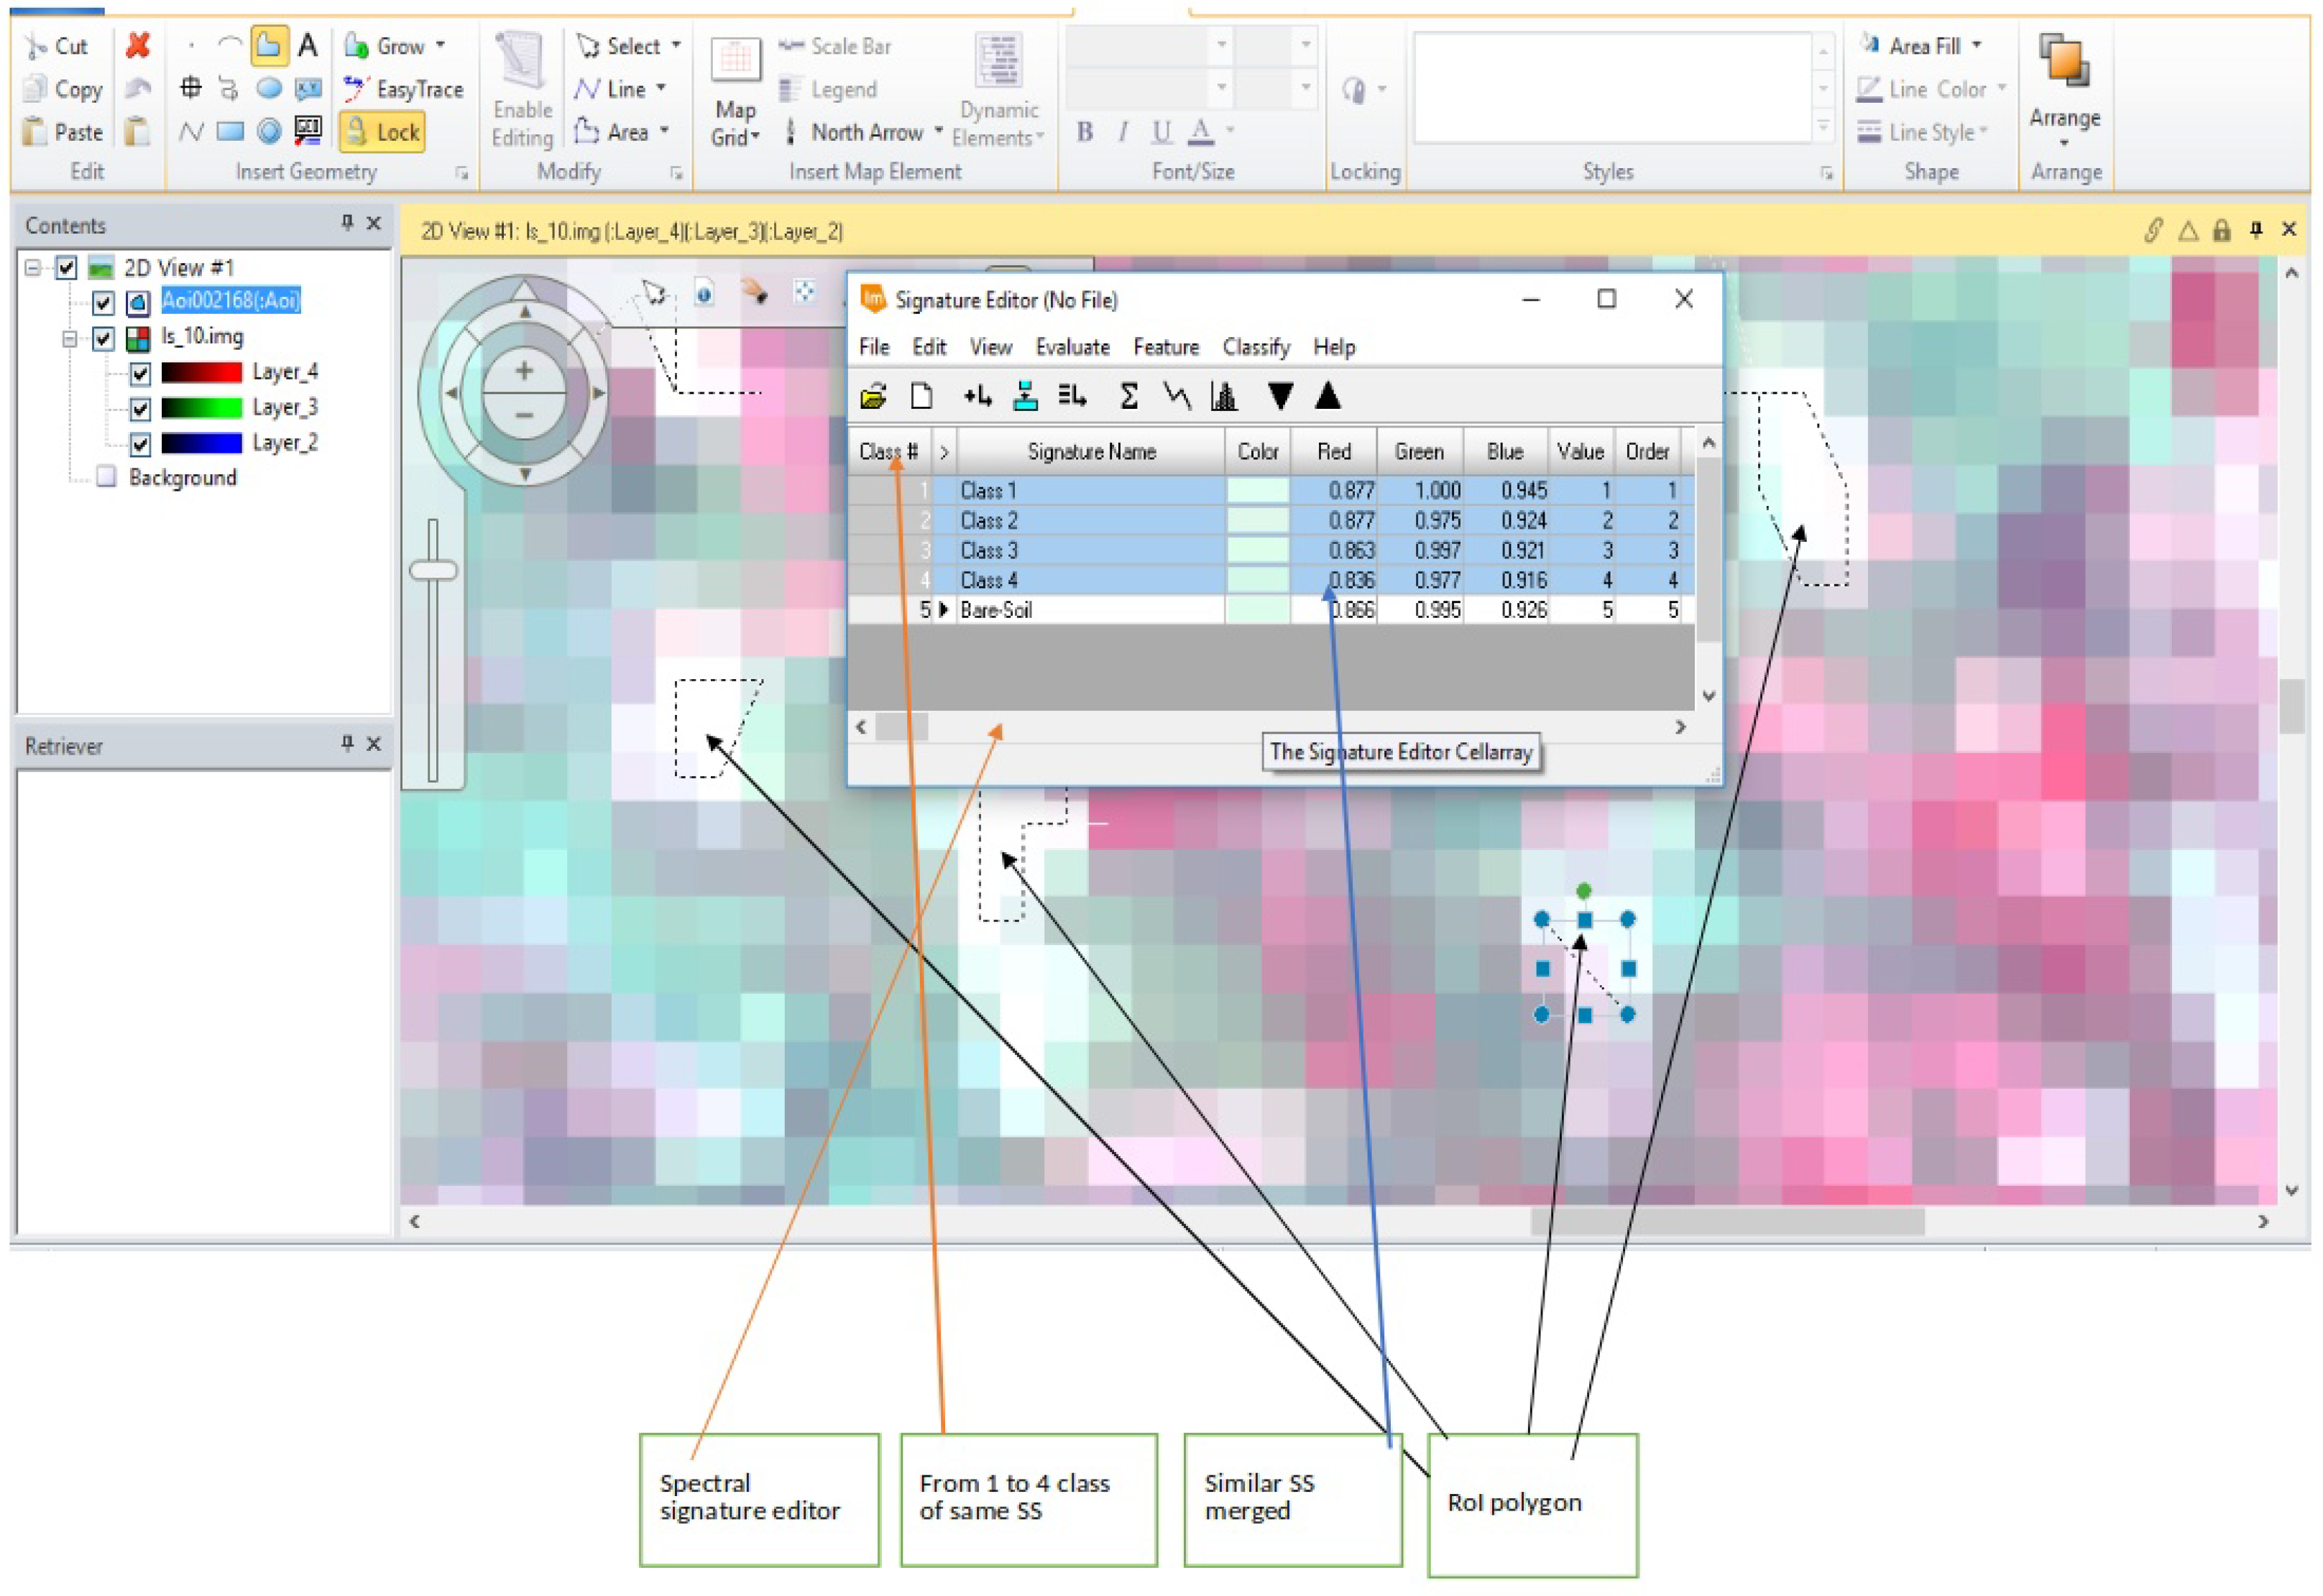Open the Grow tool dropdown
The width and height of the screenshot is (2323, 1596).
click(x=440, y=46)
